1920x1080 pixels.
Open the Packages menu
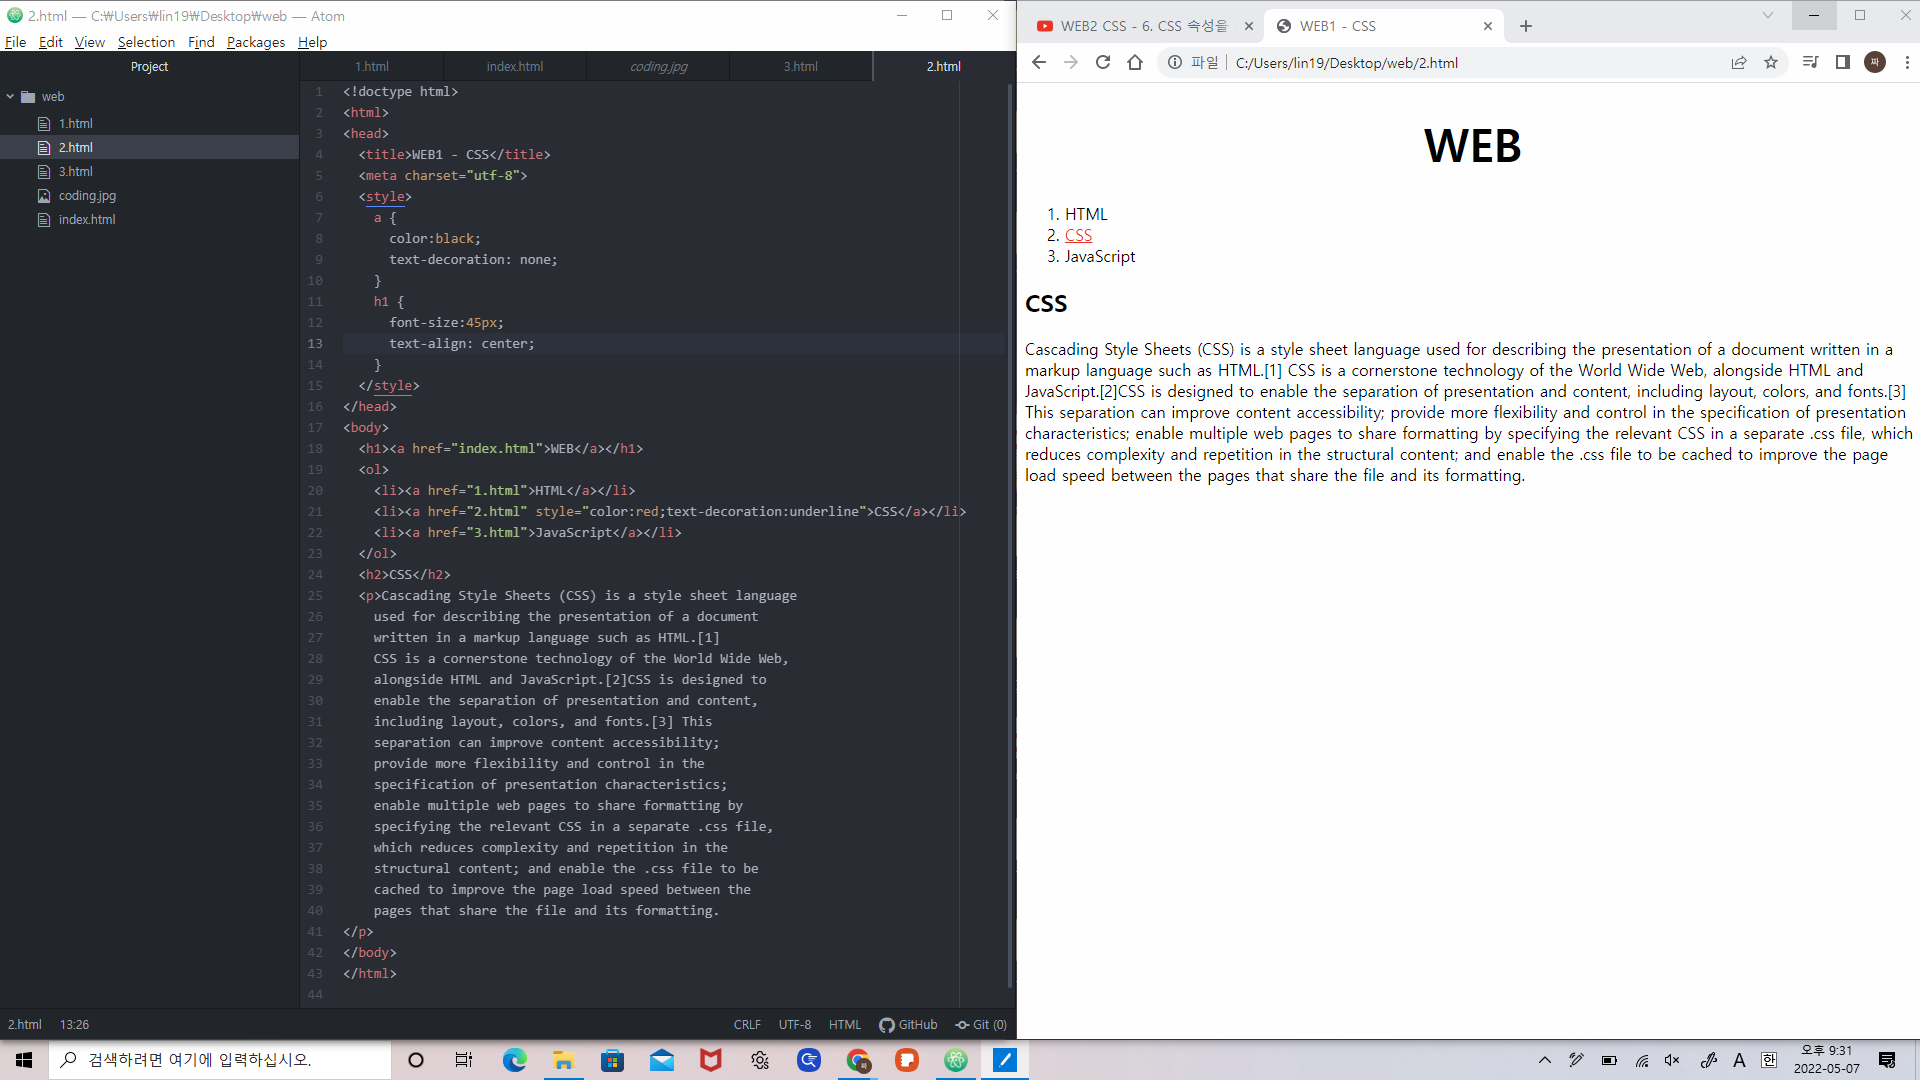point(255,42)
